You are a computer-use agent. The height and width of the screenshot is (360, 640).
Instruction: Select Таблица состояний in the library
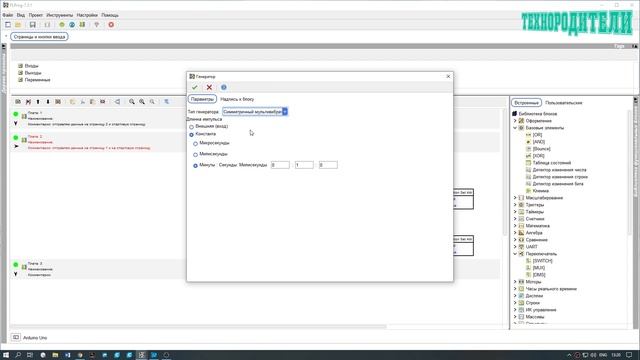pos(552,162)
